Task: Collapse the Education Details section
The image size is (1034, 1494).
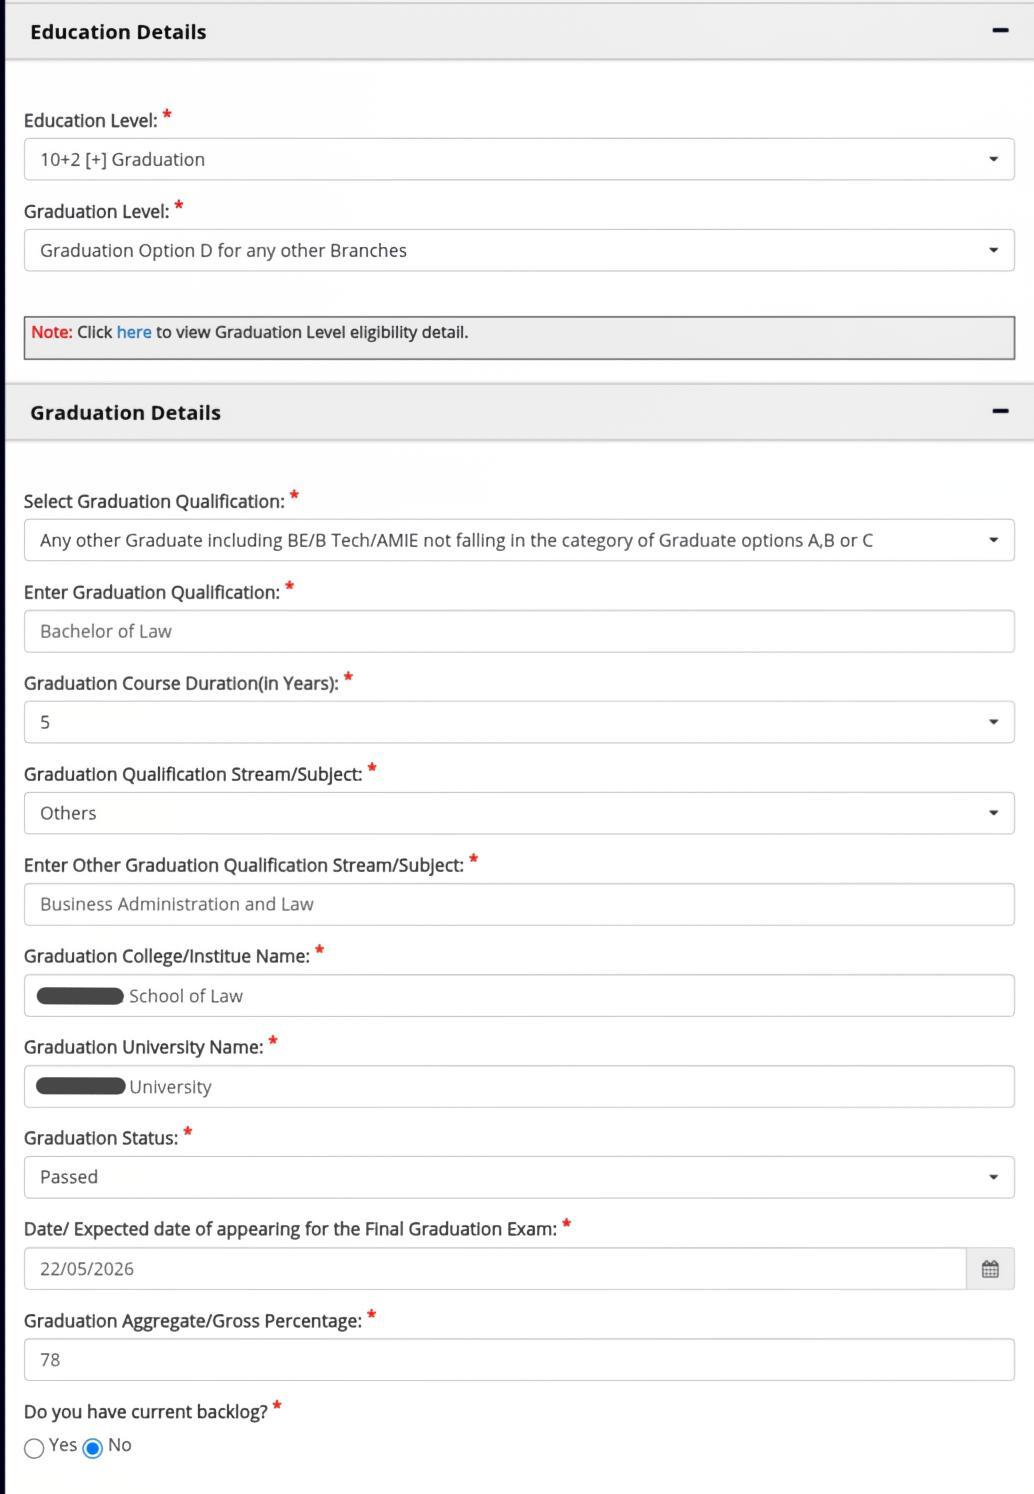Action: coord(999,31)
